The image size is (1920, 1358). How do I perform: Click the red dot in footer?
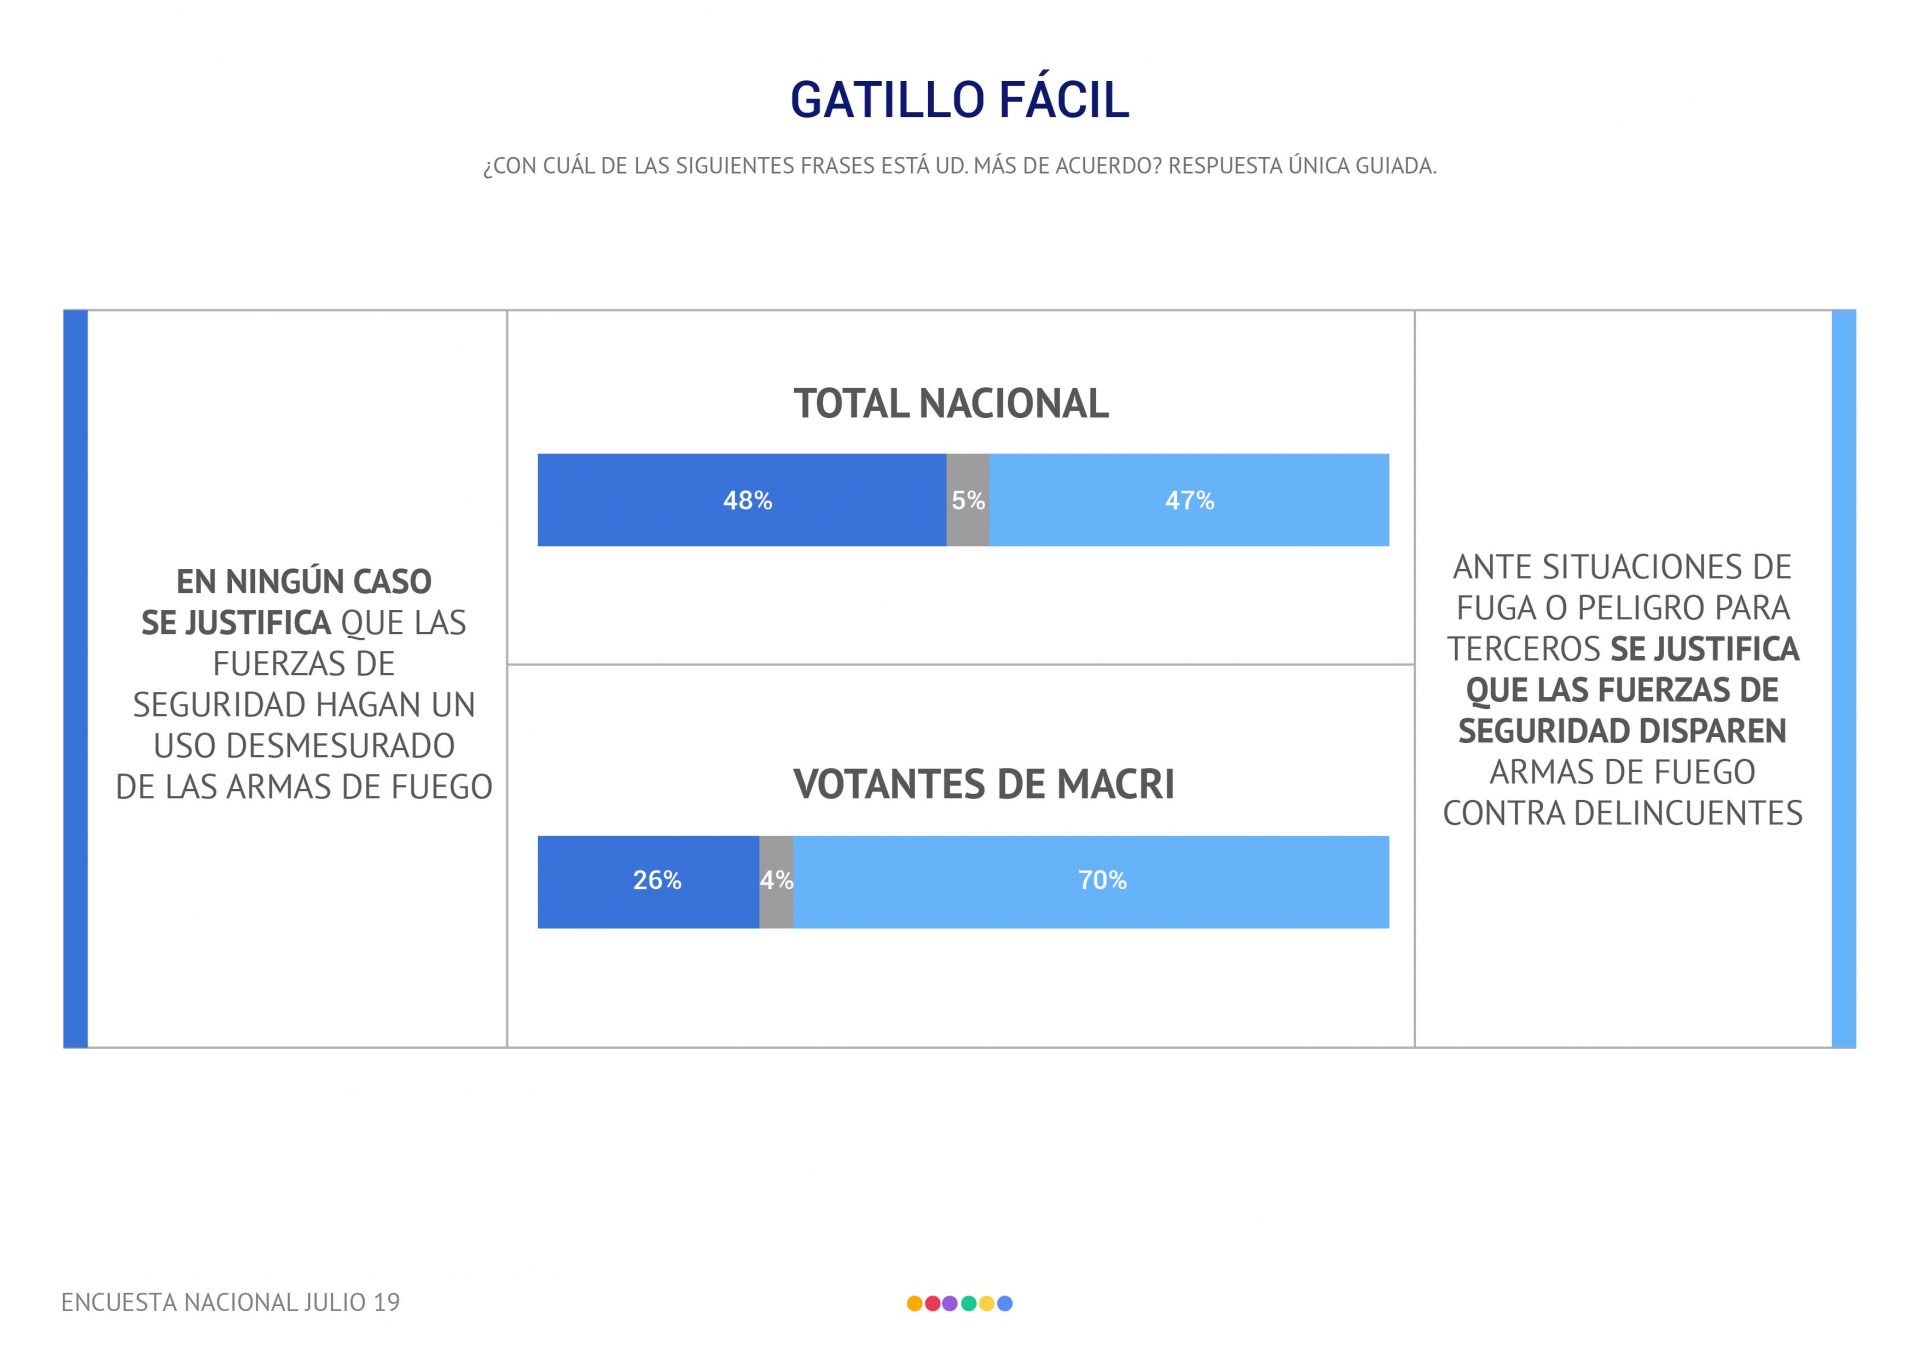tap(932, 1303)
